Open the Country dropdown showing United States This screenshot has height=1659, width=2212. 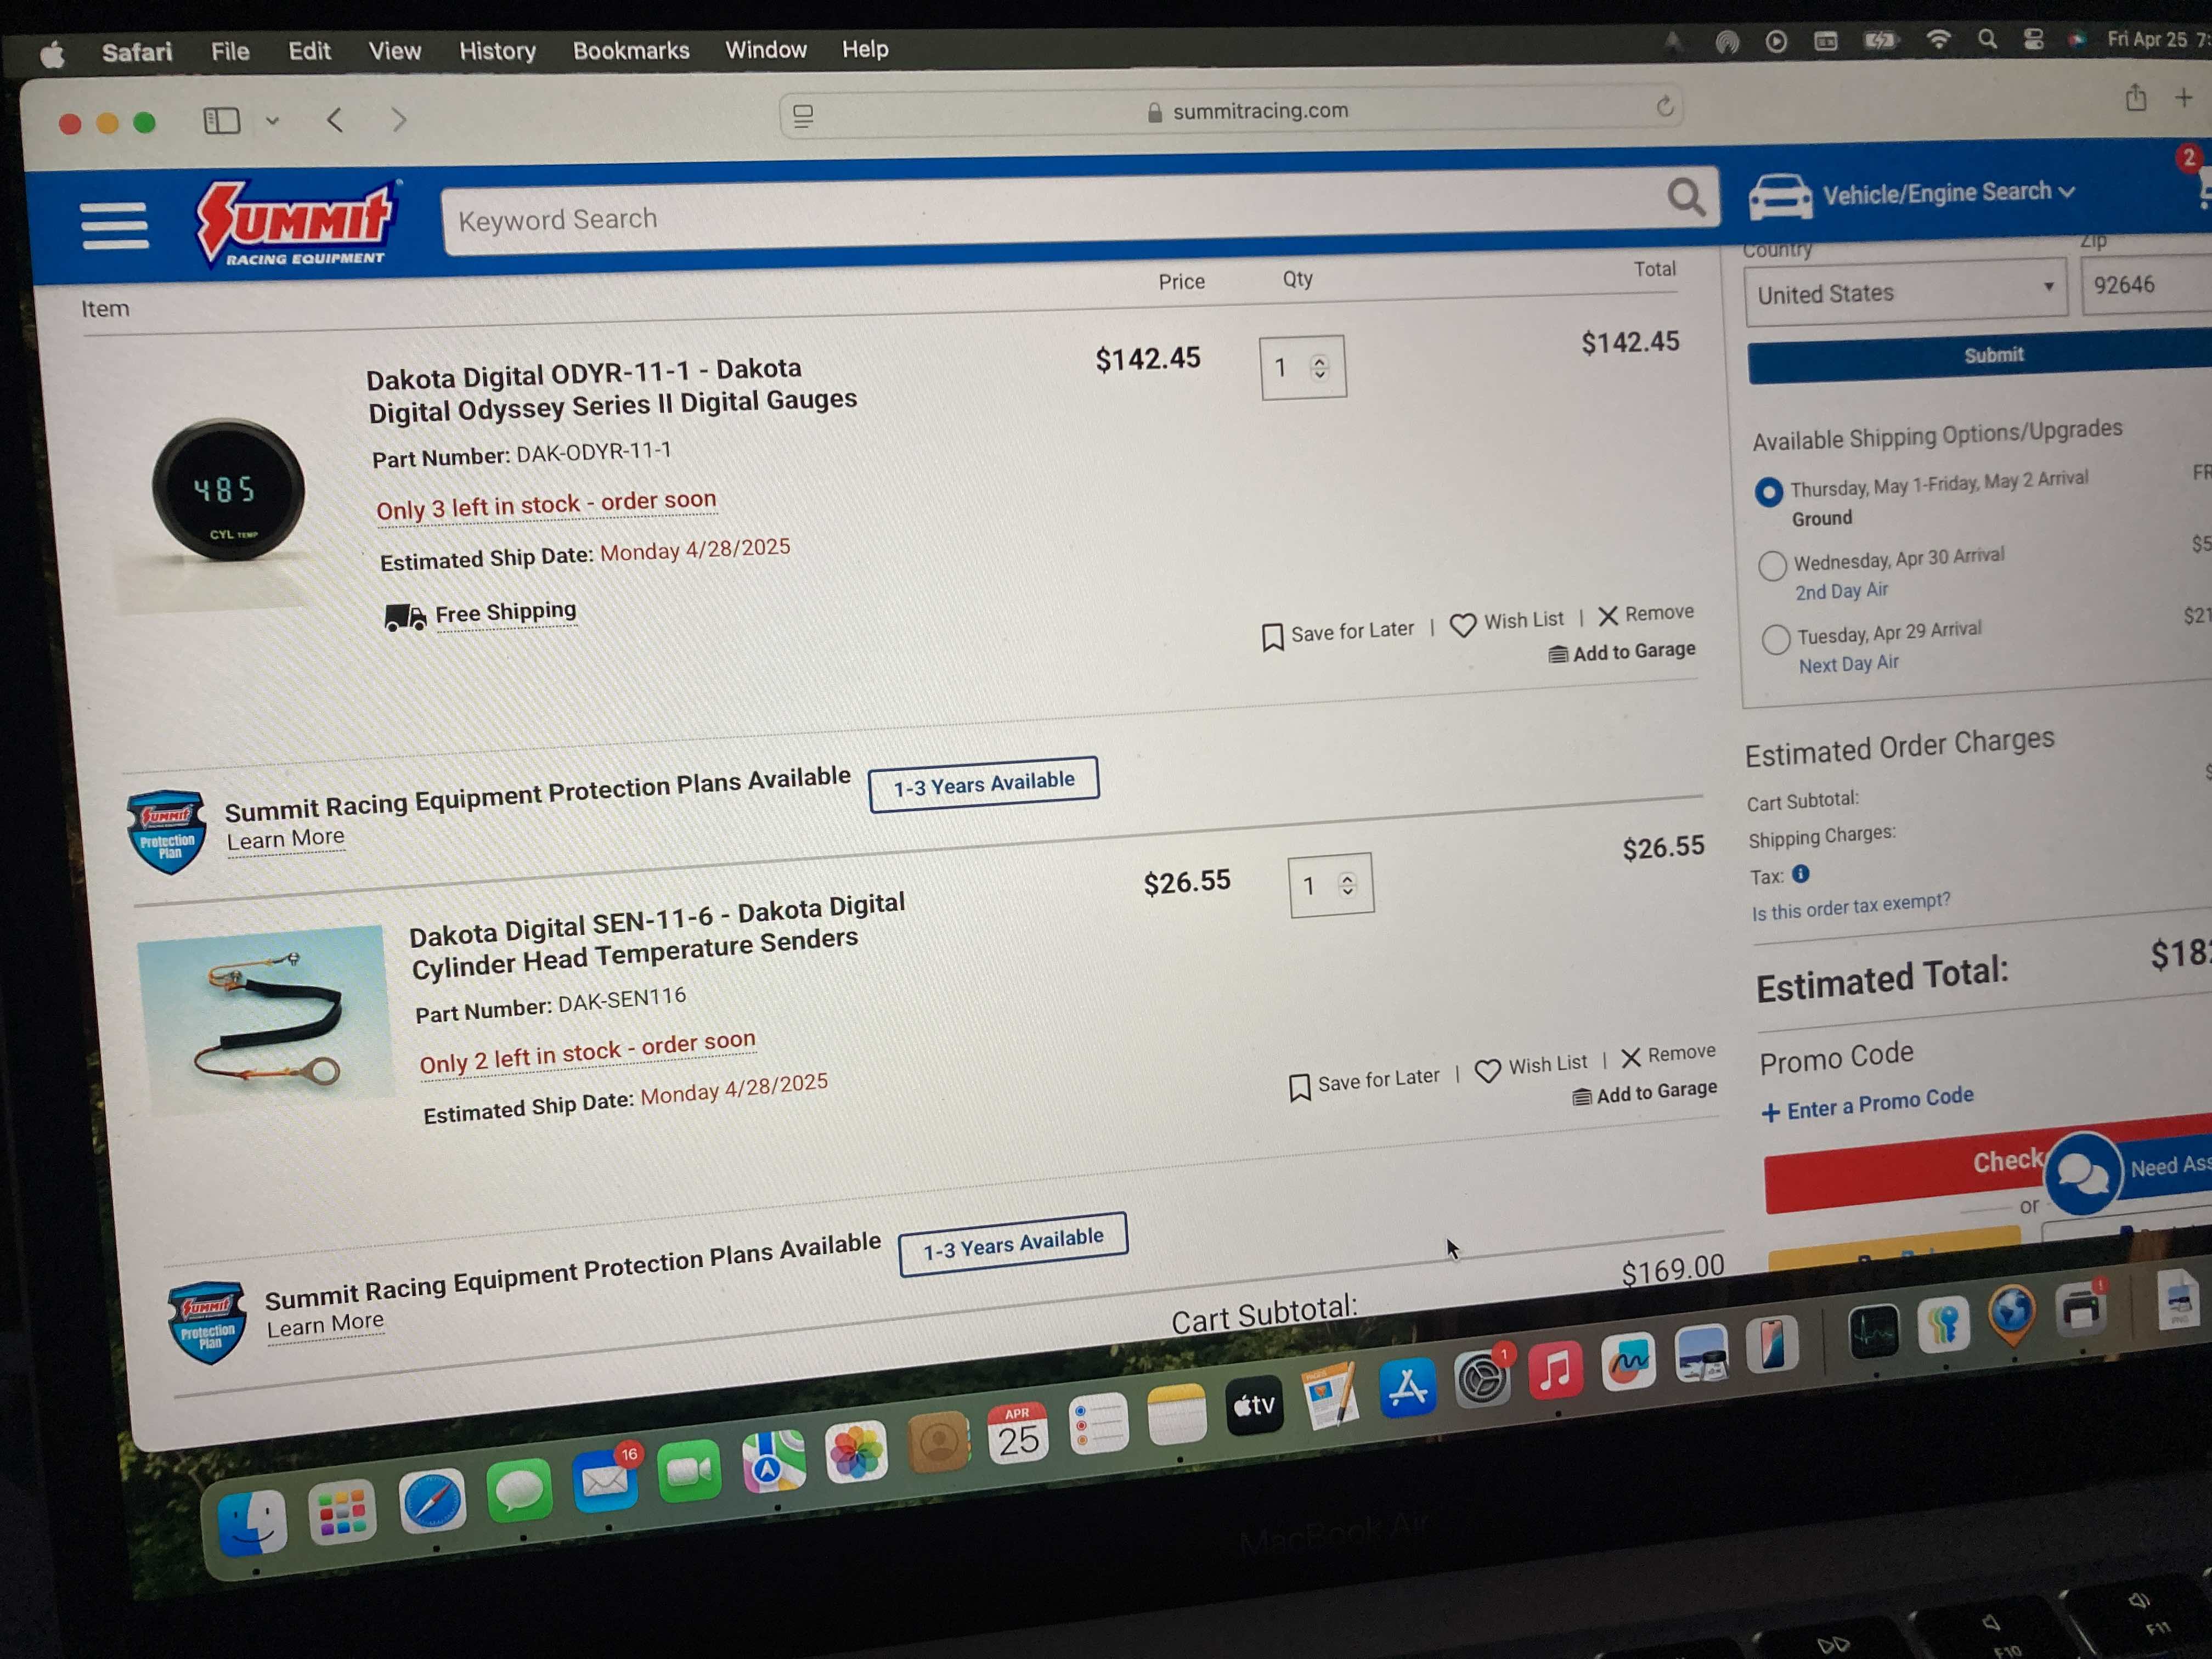pos(1905,292)
